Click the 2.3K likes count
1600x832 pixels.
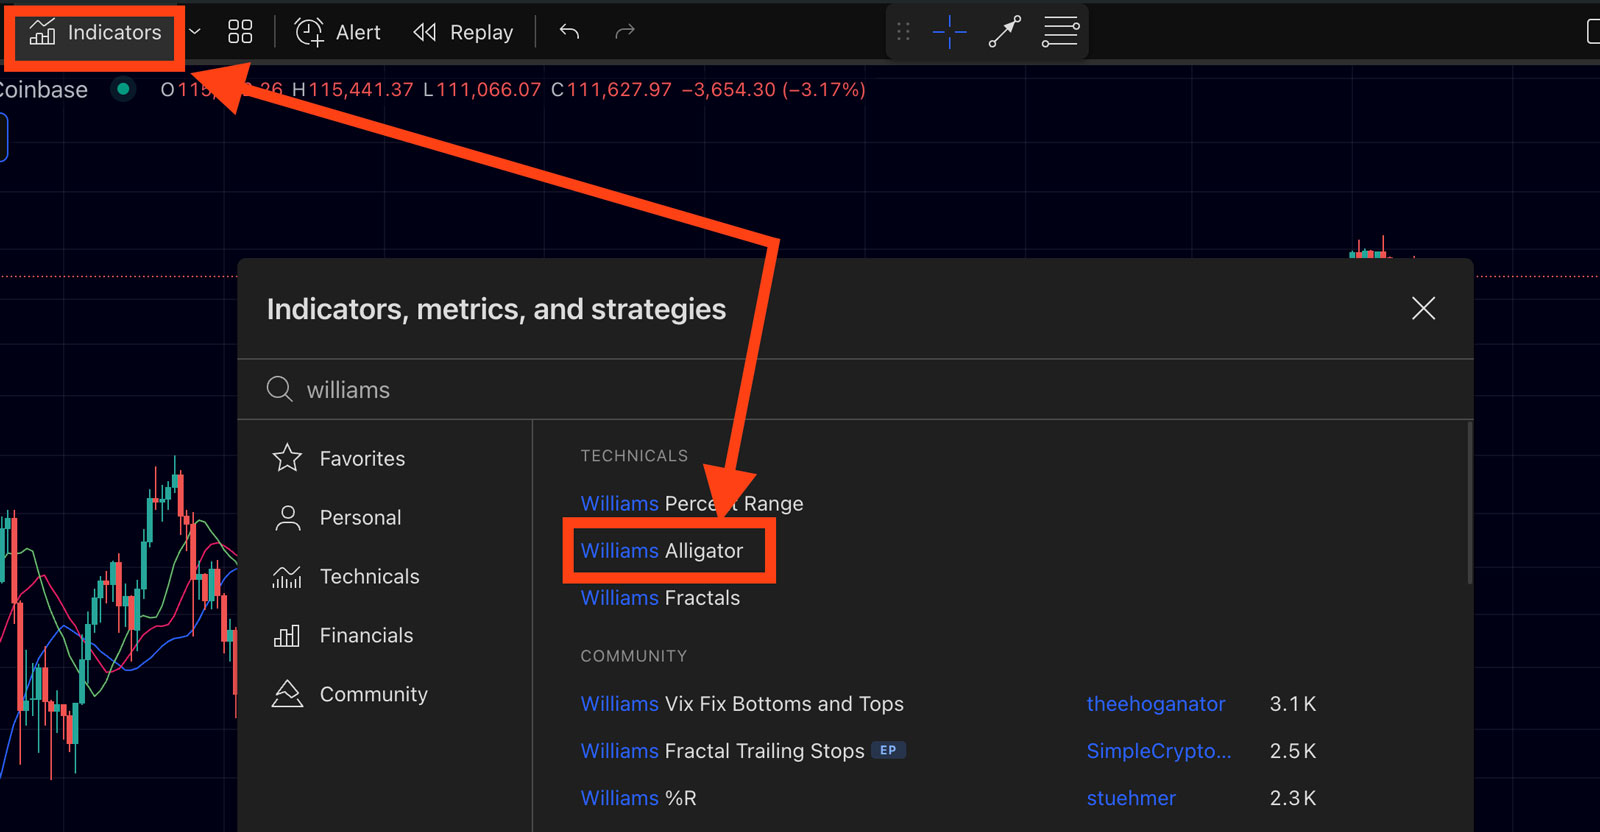1292,797
